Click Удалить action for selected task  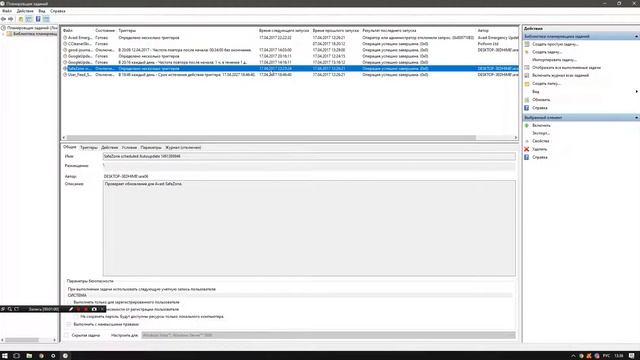[x=539, y=149]
